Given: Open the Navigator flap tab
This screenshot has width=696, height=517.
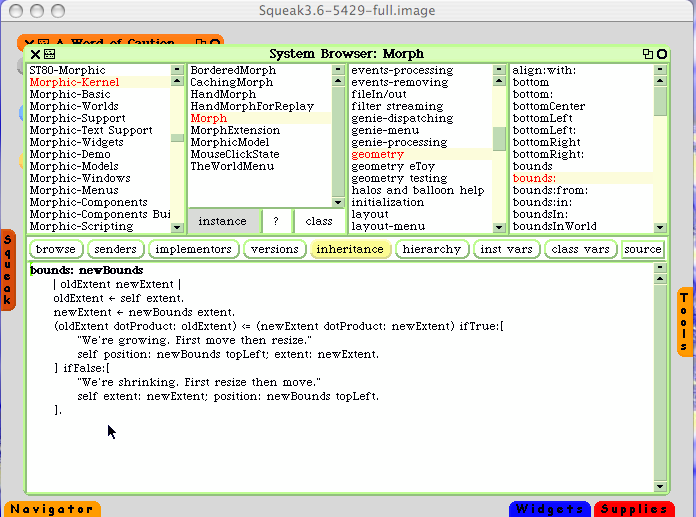Looking at the screenshot, I should 52,509.
